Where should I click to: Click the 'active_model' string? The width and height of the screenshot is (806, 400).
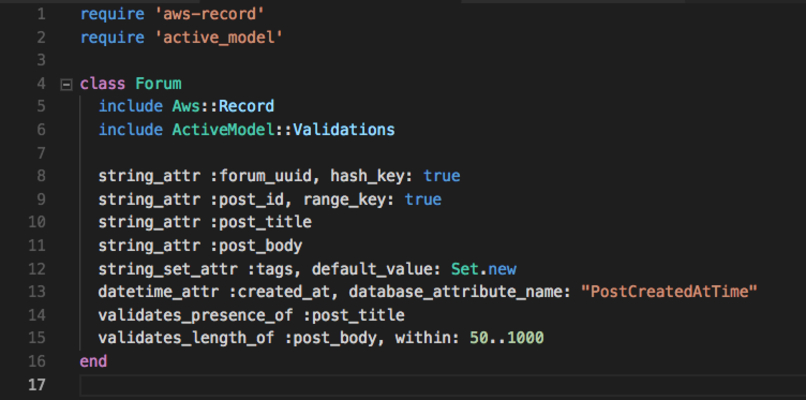219,38
